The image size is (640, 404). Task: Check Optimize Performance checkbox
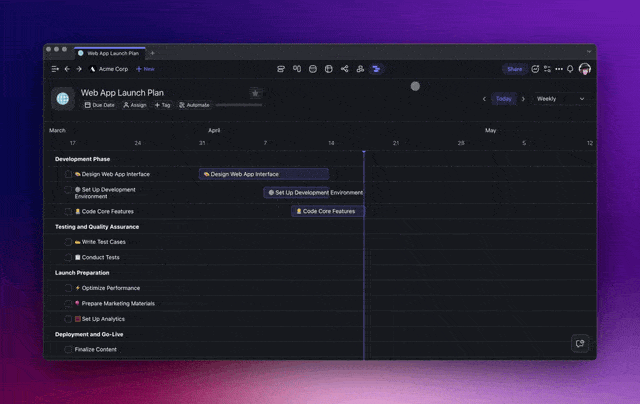pyautogui.click(x=68, y=288)
